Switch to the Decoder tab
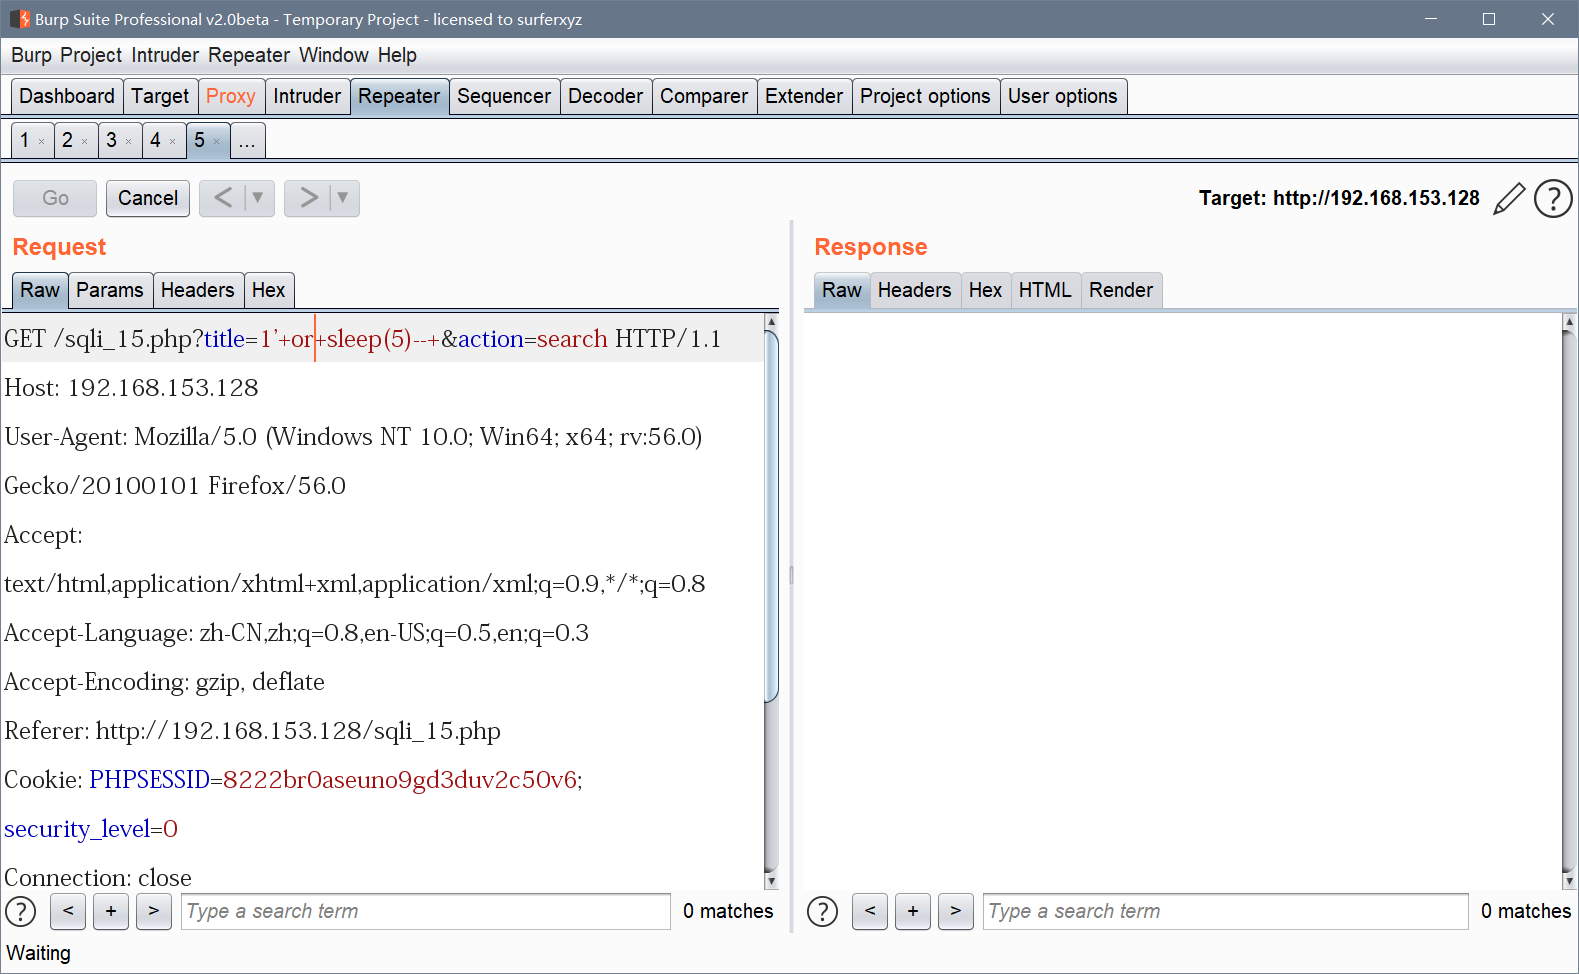This screenshot has height=974, width=1579. (605, 96)
